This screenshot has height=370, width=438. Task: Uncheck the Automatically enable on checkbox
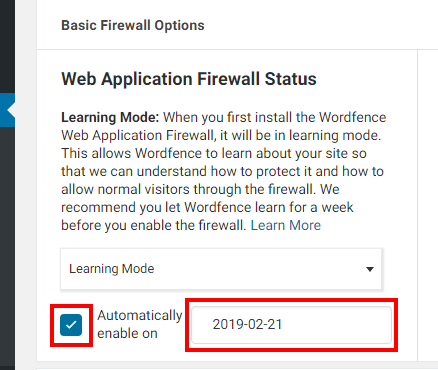click(x=71, y=325)
